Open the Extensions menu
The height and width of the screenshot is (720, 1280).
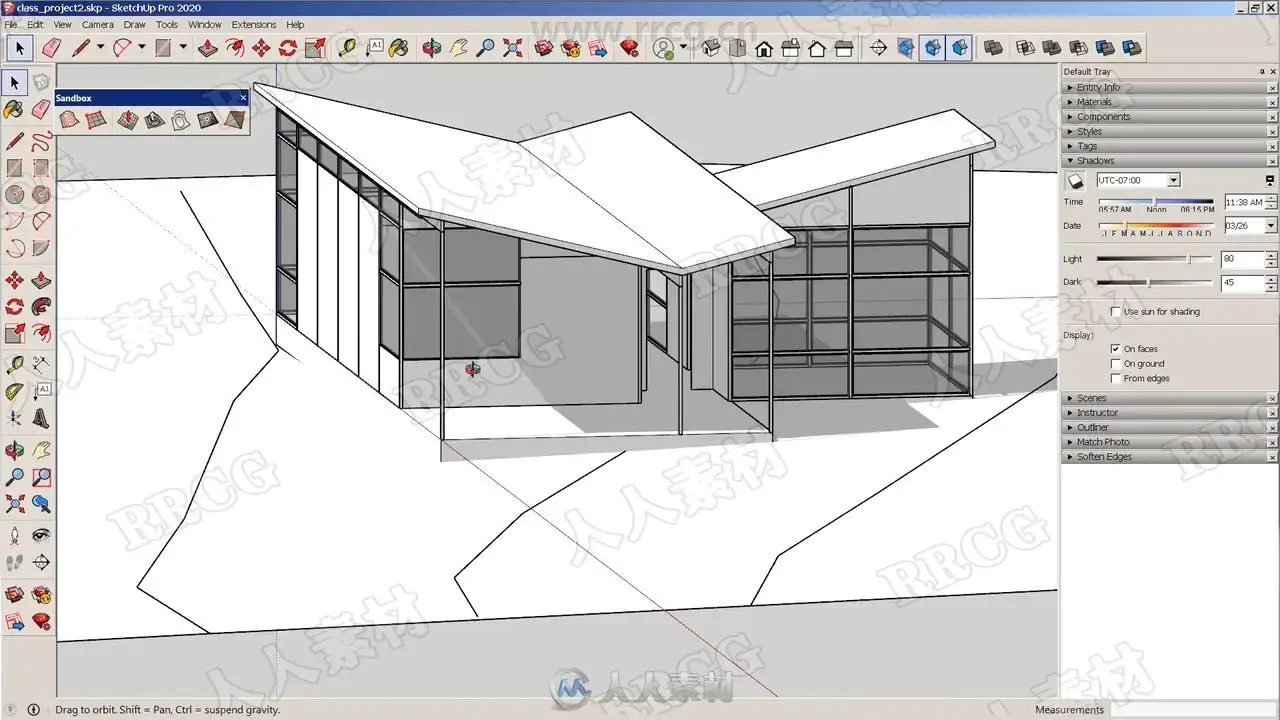(254, 24)
